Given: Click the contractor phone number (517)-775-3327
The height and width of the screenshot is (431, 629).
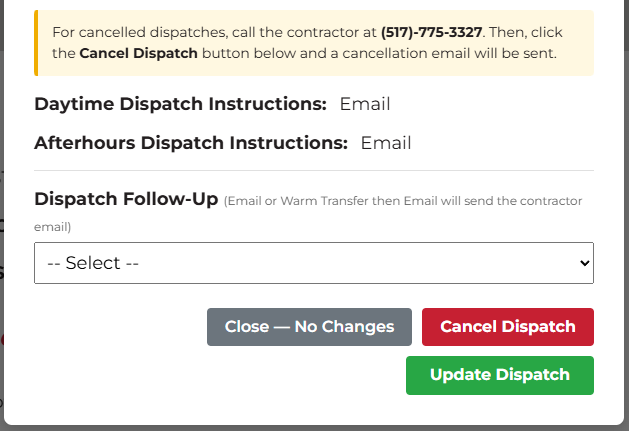Looking at the screenshot, I should [x=431, y=33].
